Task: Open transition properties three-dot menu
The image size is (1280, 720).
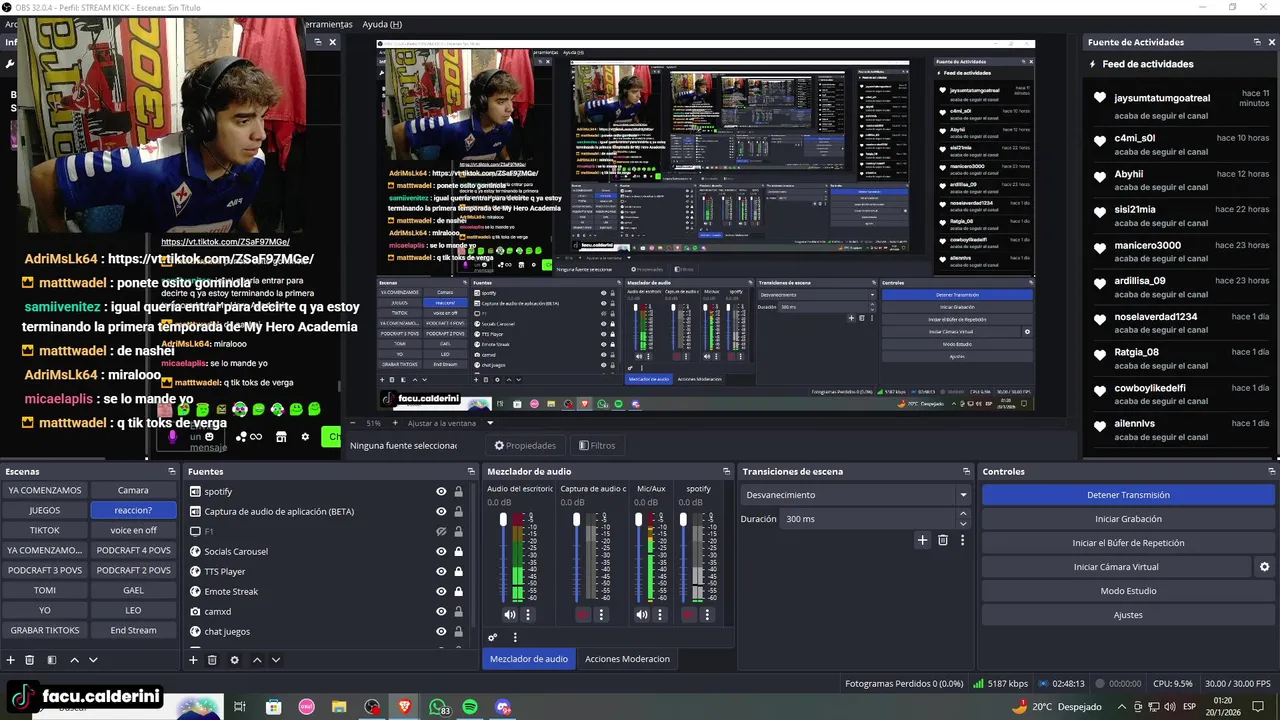Action: click(962, 540)
